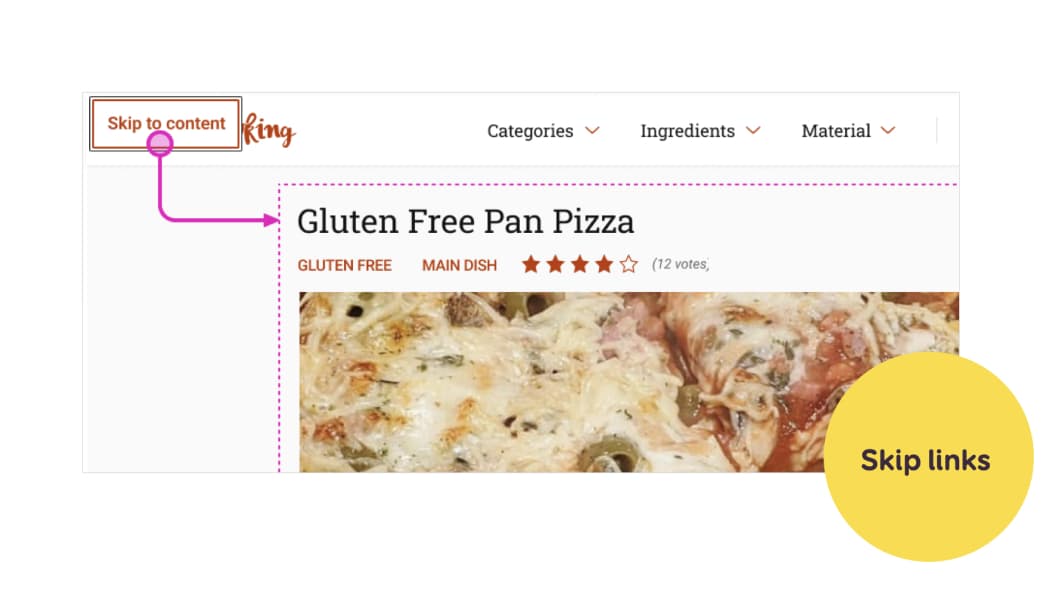Rate with the first star

pos(530,264)
